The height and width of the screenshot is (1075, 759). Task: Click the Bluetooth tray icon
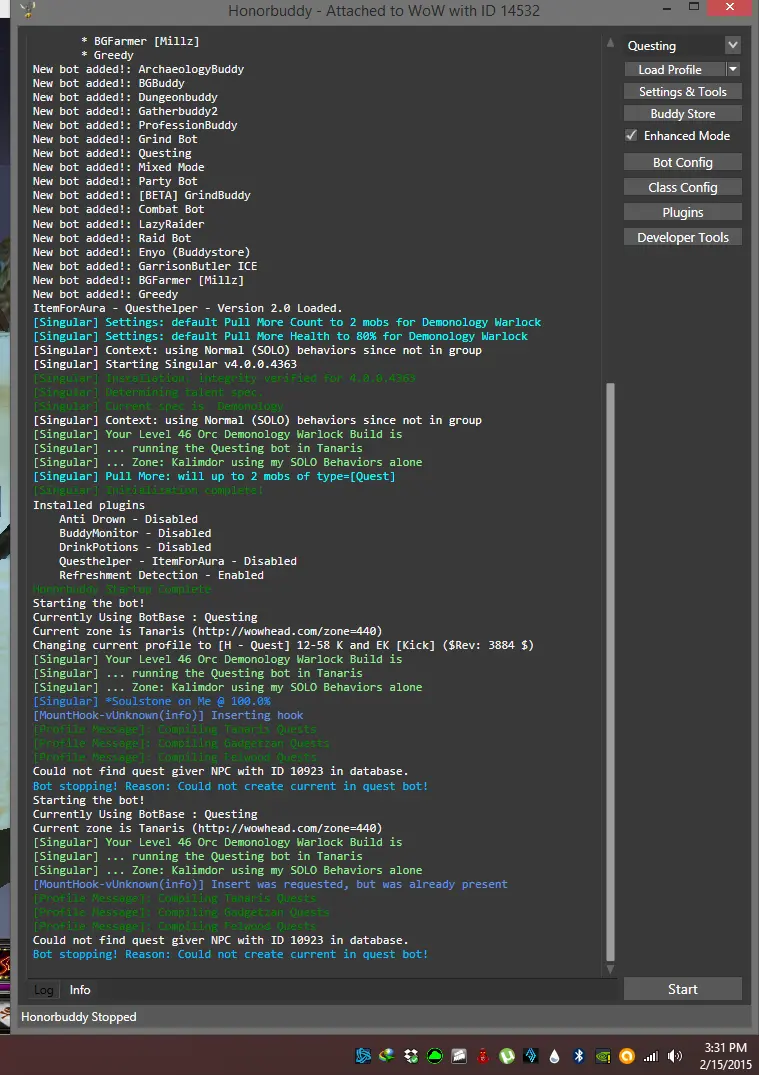(x=579, y=1056)
